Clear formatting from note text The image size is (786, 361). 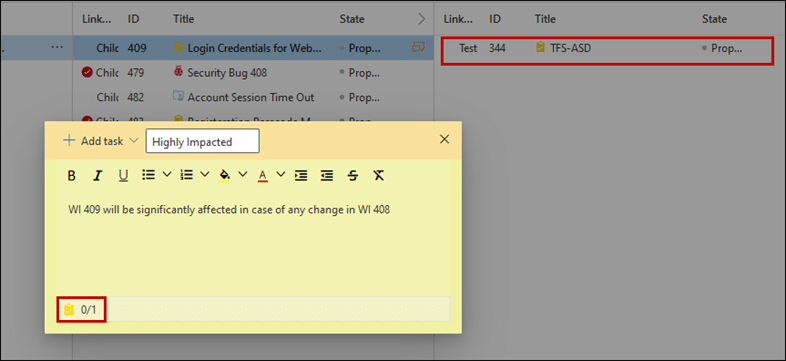(x=378, y=175)
